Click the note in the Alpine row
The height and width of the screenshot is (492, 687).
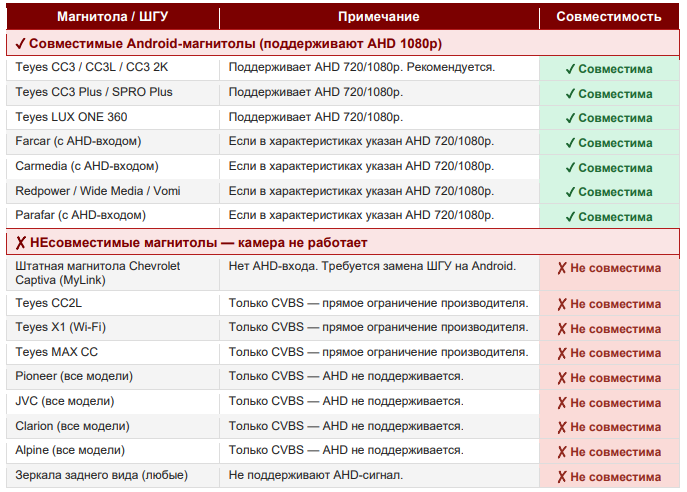pyautogui.click(x=346, y=450)
